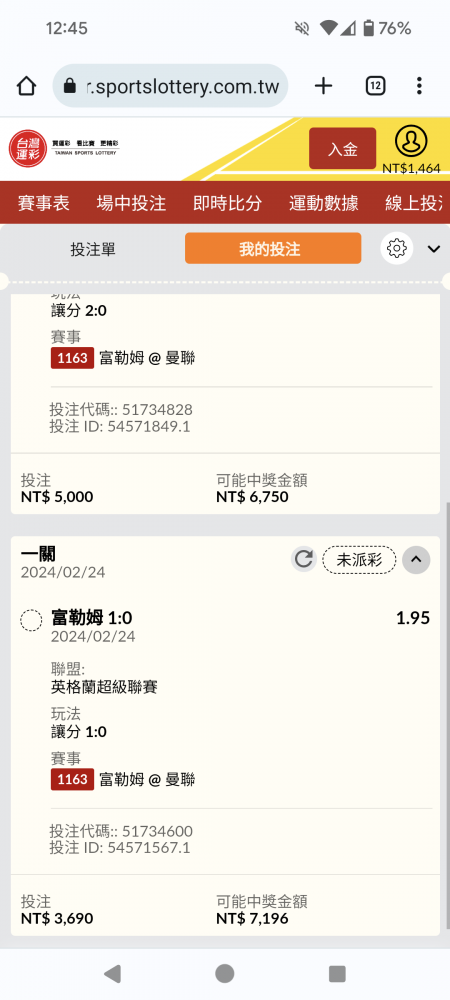Click the 未派彩 status badge
The image size is (450, 1000).
pyautogui.click(x=359, y=560)
